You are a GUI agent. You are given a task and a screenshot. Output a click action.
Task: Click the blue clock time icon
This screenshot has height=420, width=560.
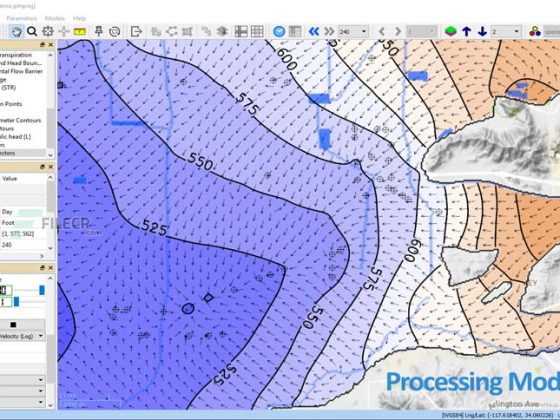coord(279,31)
